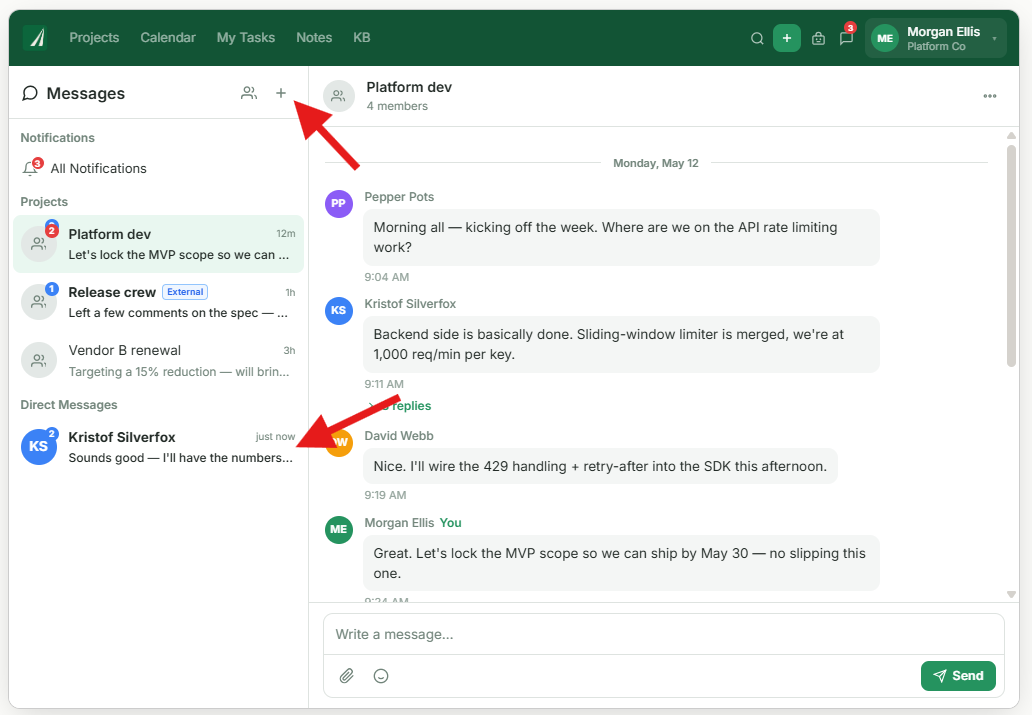The image size is (1032, 715).
Task: Click the Write a message input field
Action: 663,635
